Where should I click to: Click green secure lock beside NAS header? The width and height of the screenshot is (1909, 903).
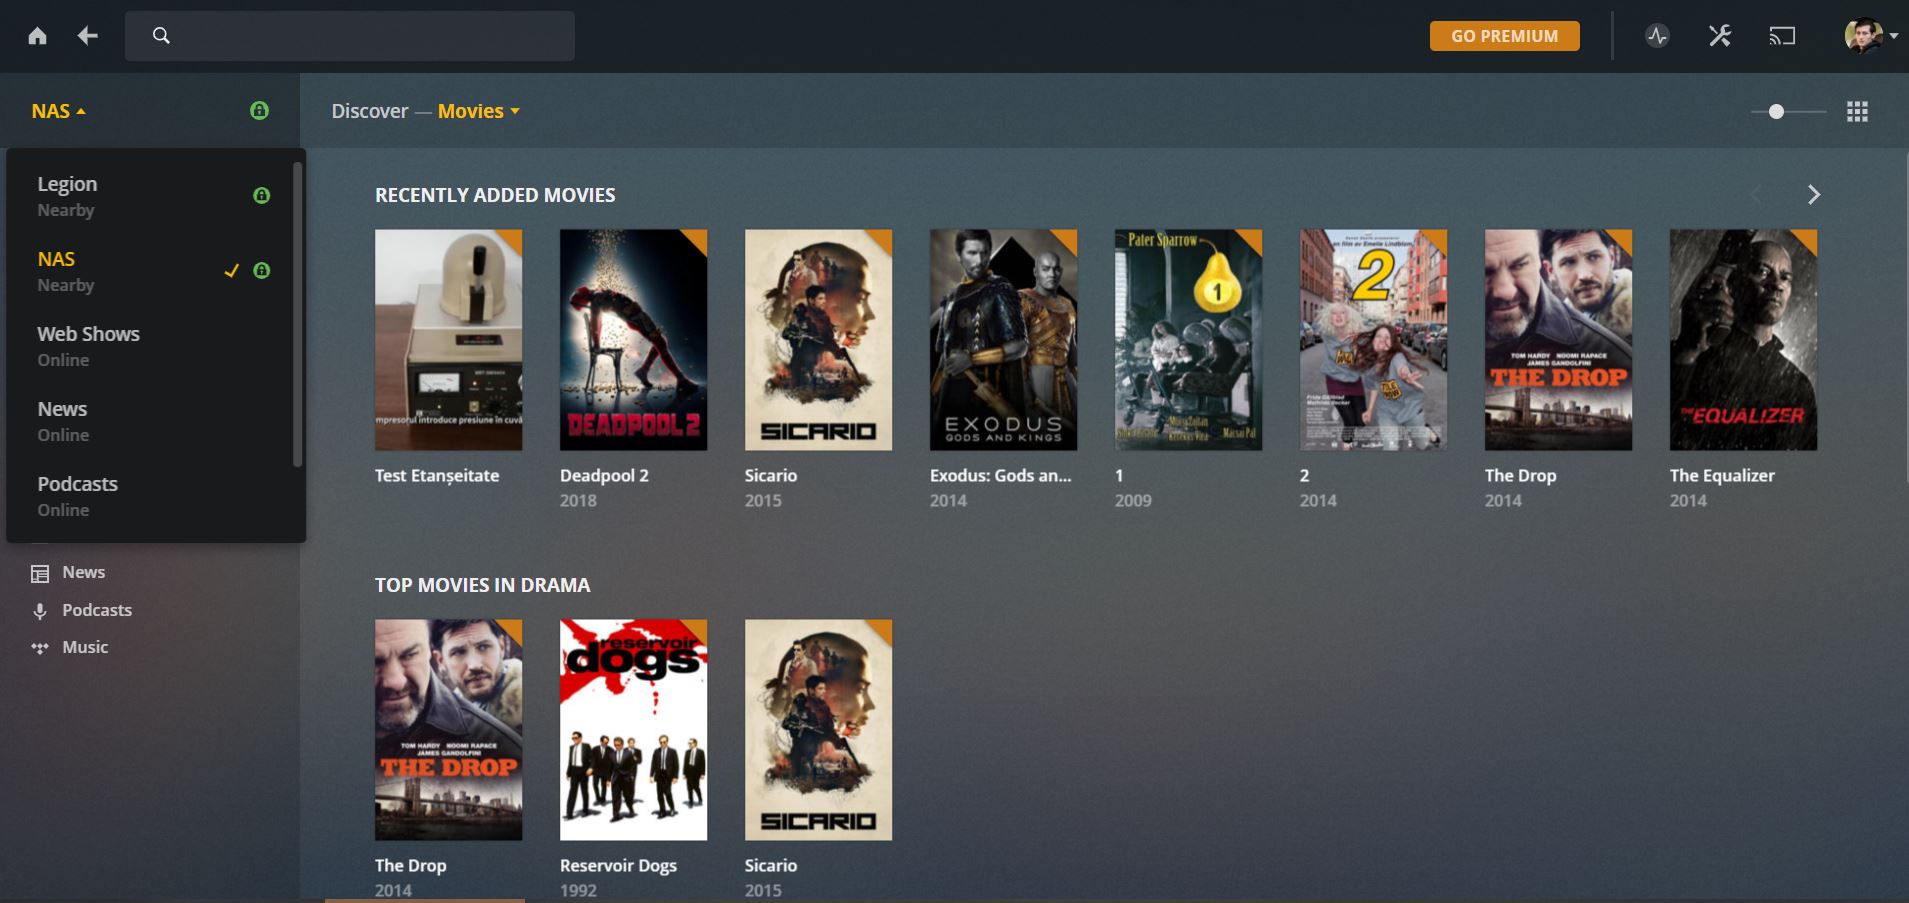pyautogui.click(x=259, y=111)
